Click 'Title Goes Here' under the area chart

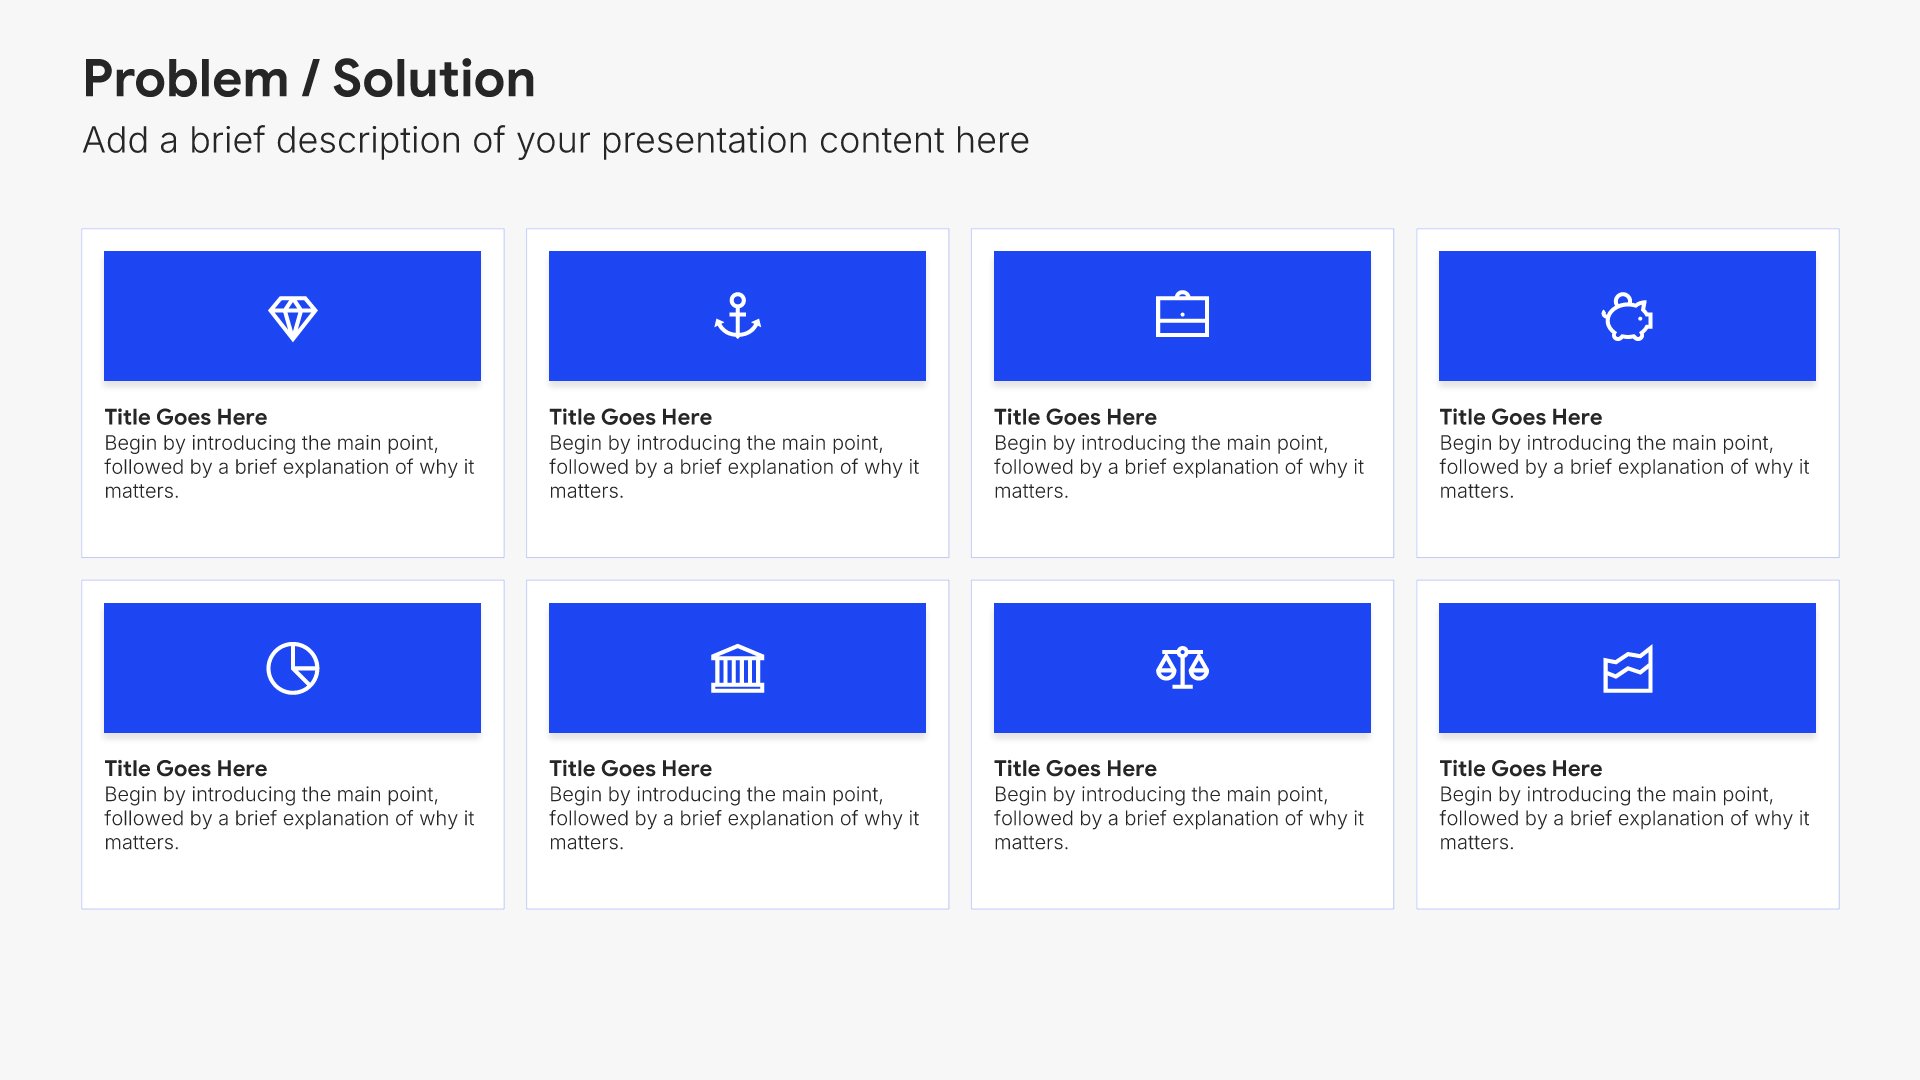1520,768
